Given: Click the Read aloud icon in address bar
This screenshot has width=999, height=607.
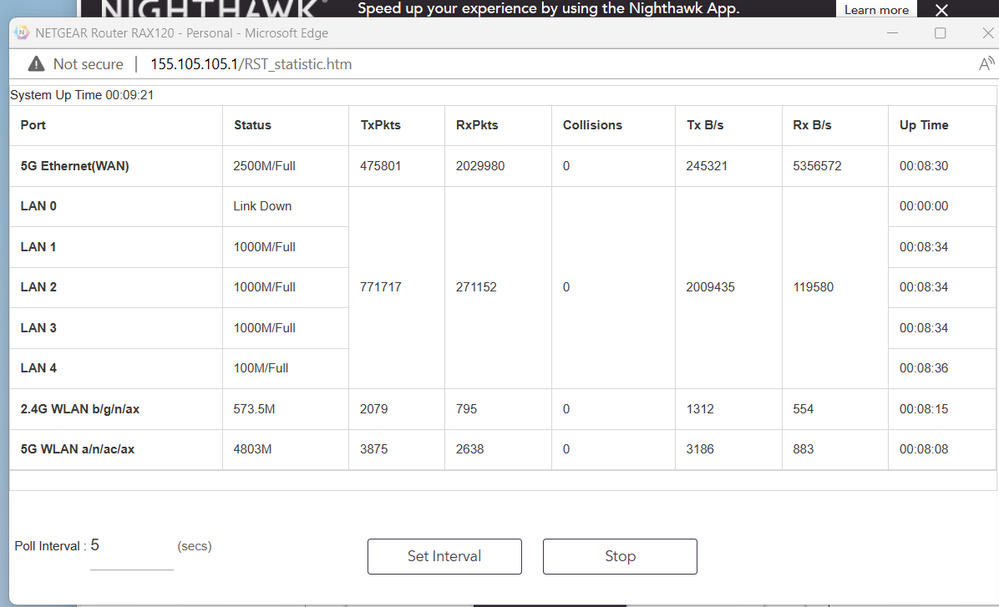Looking at the screenshot, I should point(986,64).
